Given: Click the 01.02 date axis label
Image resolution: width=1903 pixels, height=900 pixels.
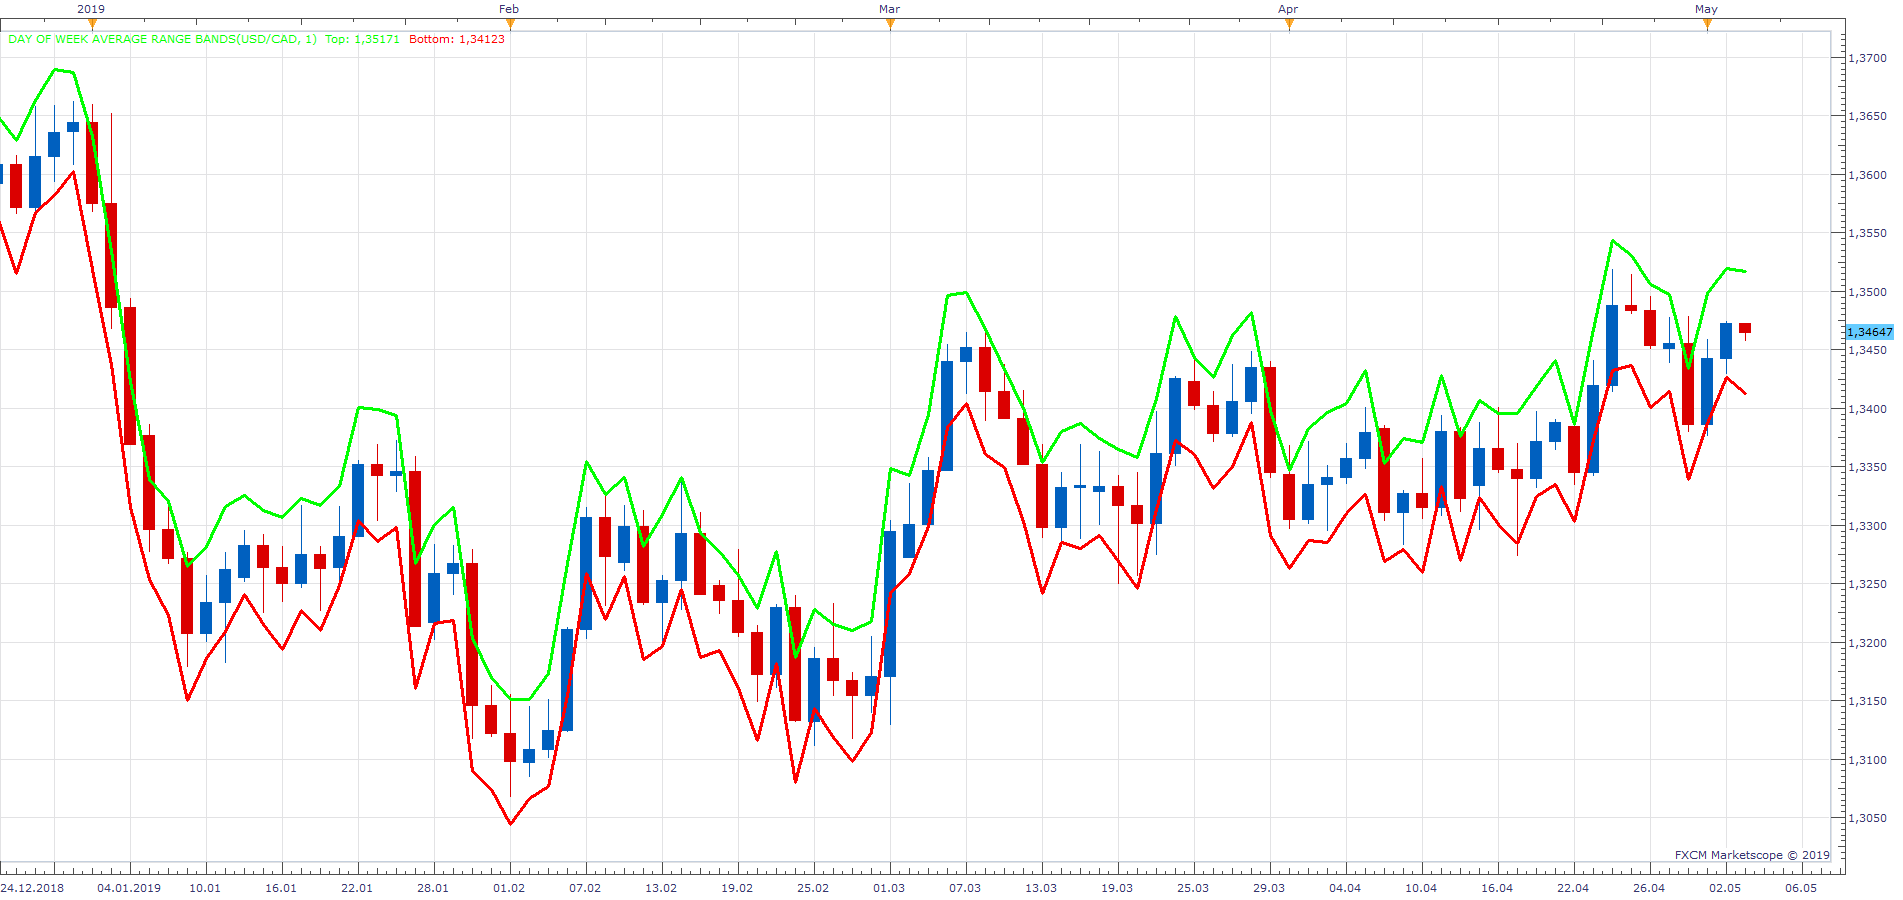Looking at the screenshot, I should [x=509, y=888].
